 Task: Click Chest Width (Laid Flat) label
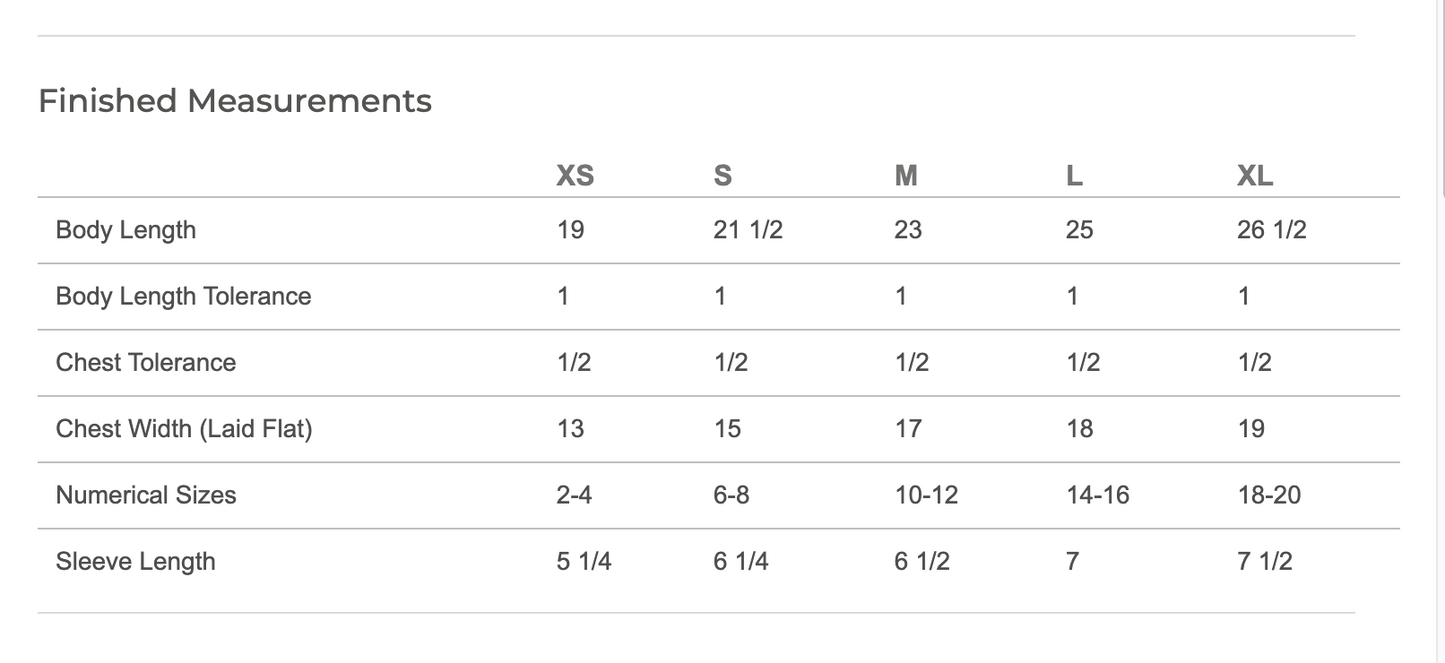pos(184,429)
